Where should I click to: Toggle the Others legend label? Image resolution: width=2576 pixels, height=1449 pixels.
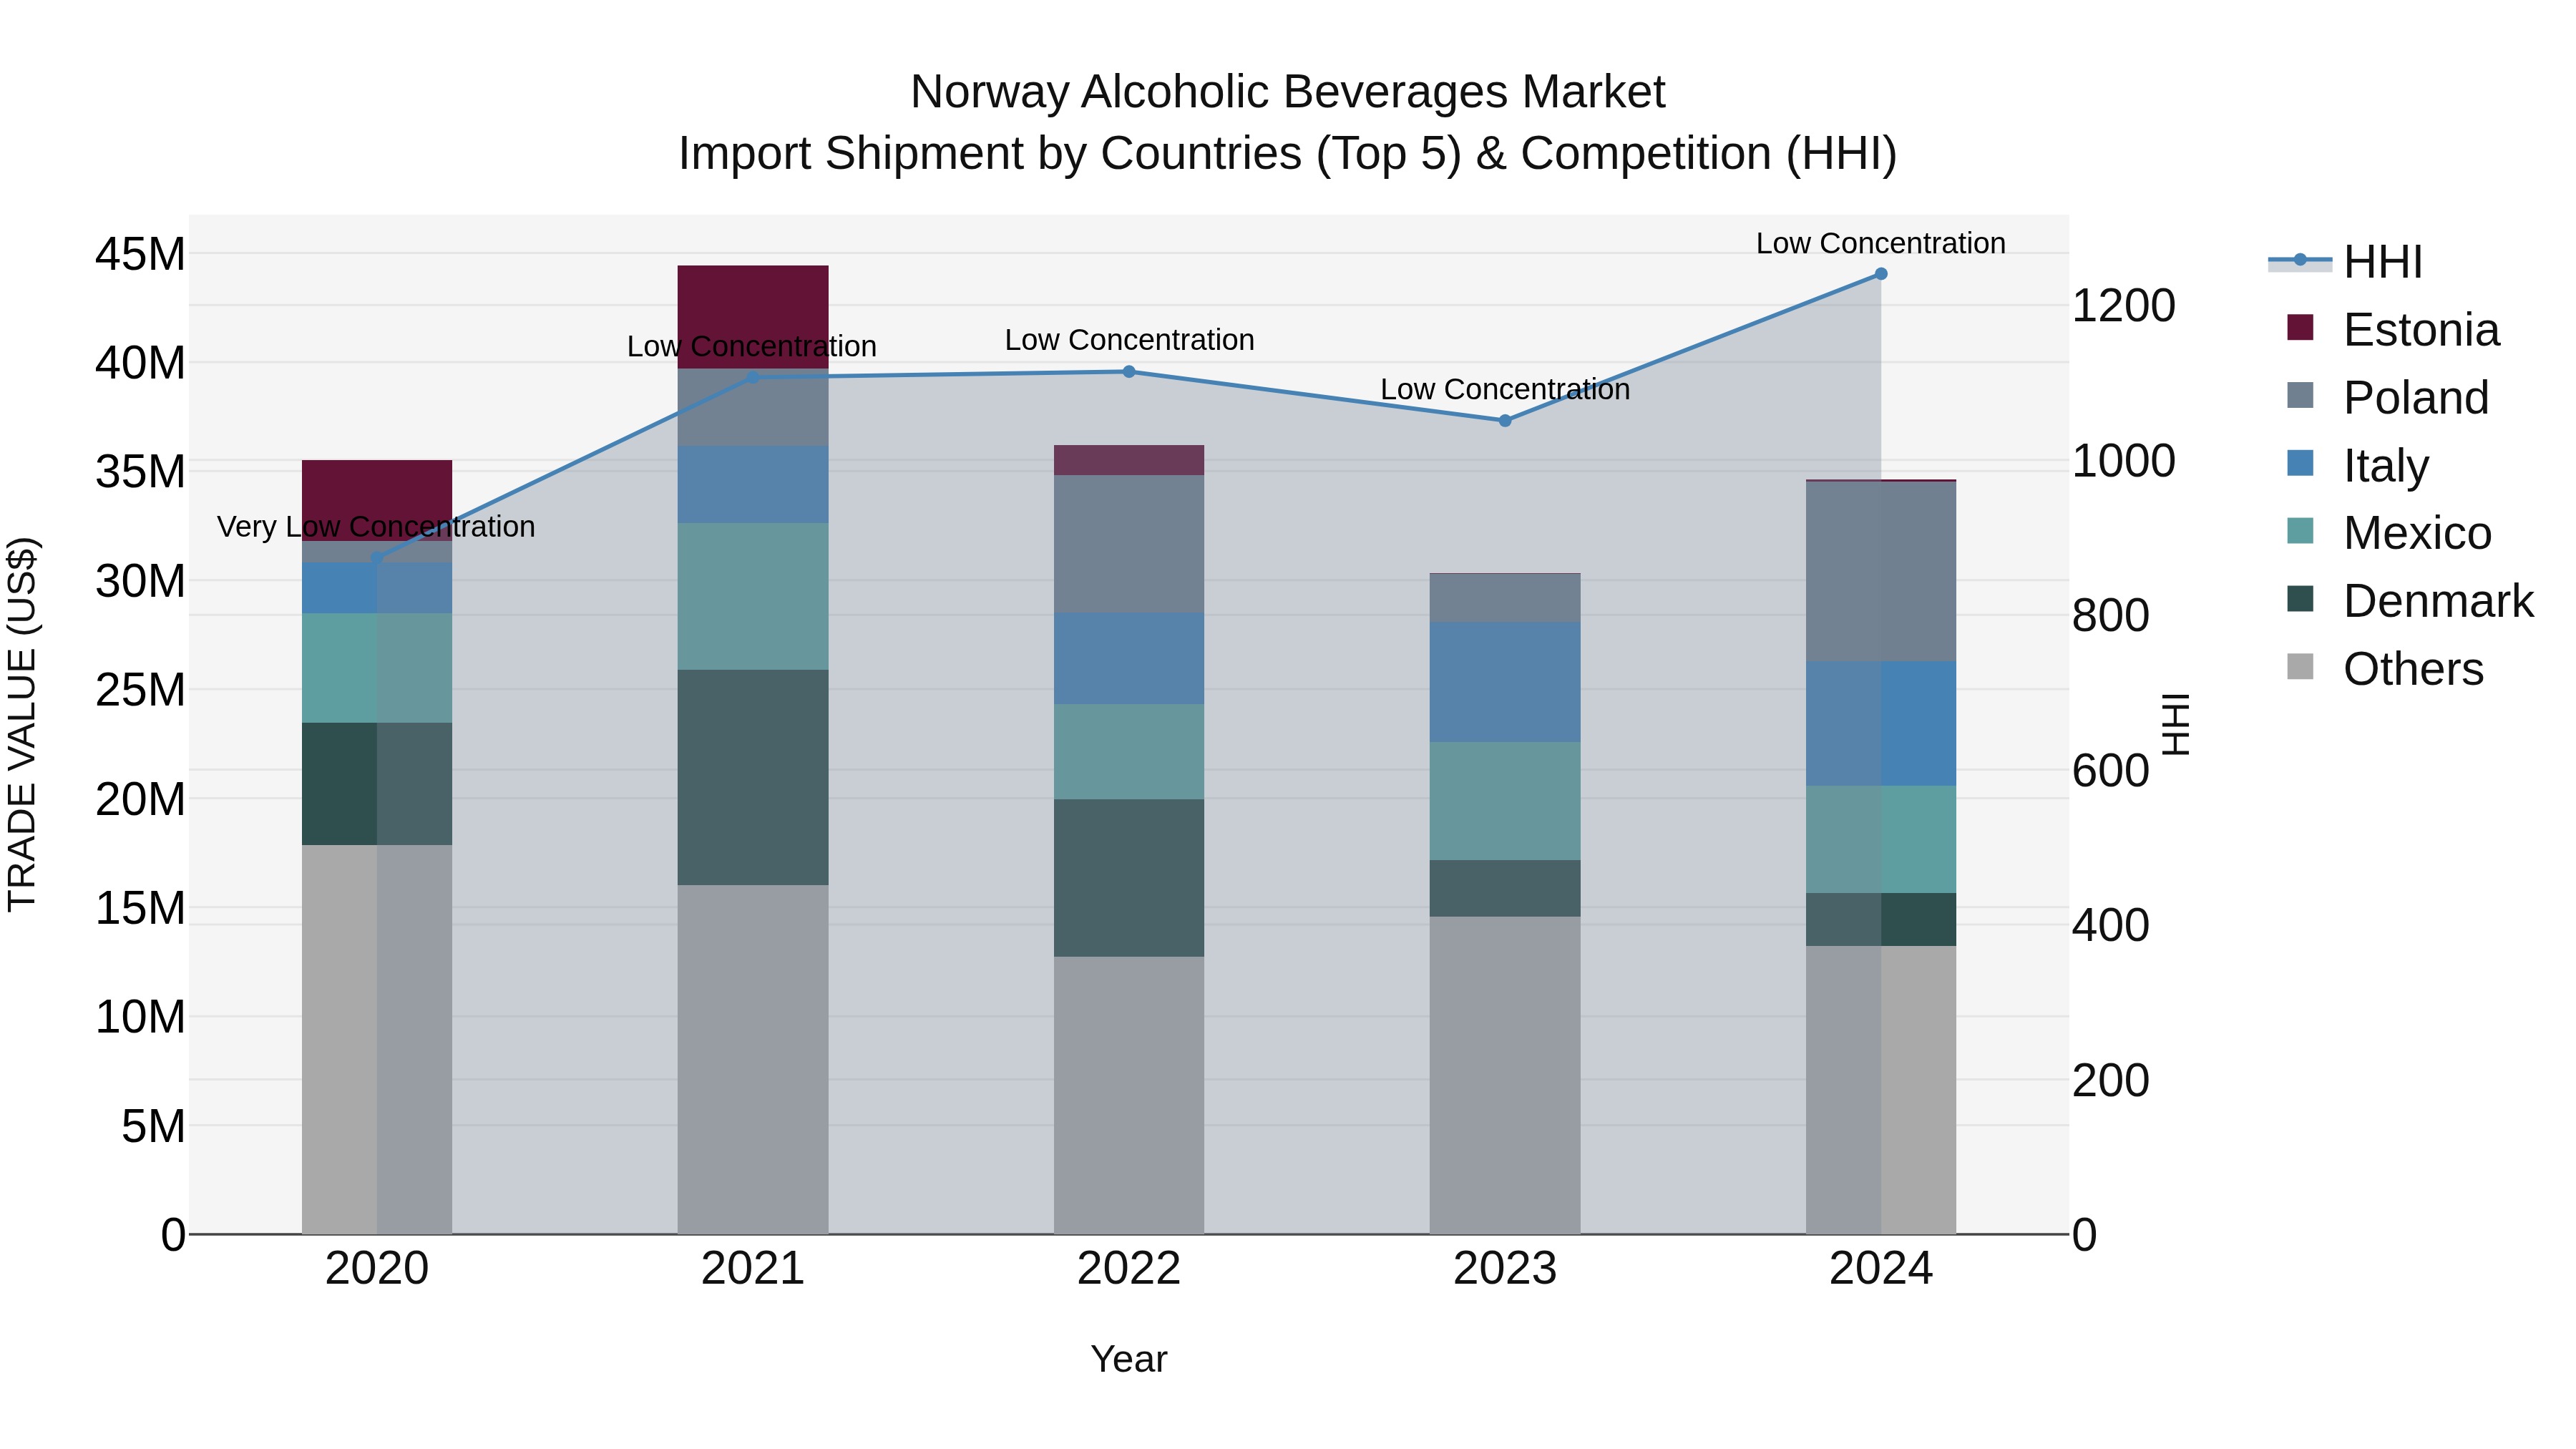[2413, 669]
